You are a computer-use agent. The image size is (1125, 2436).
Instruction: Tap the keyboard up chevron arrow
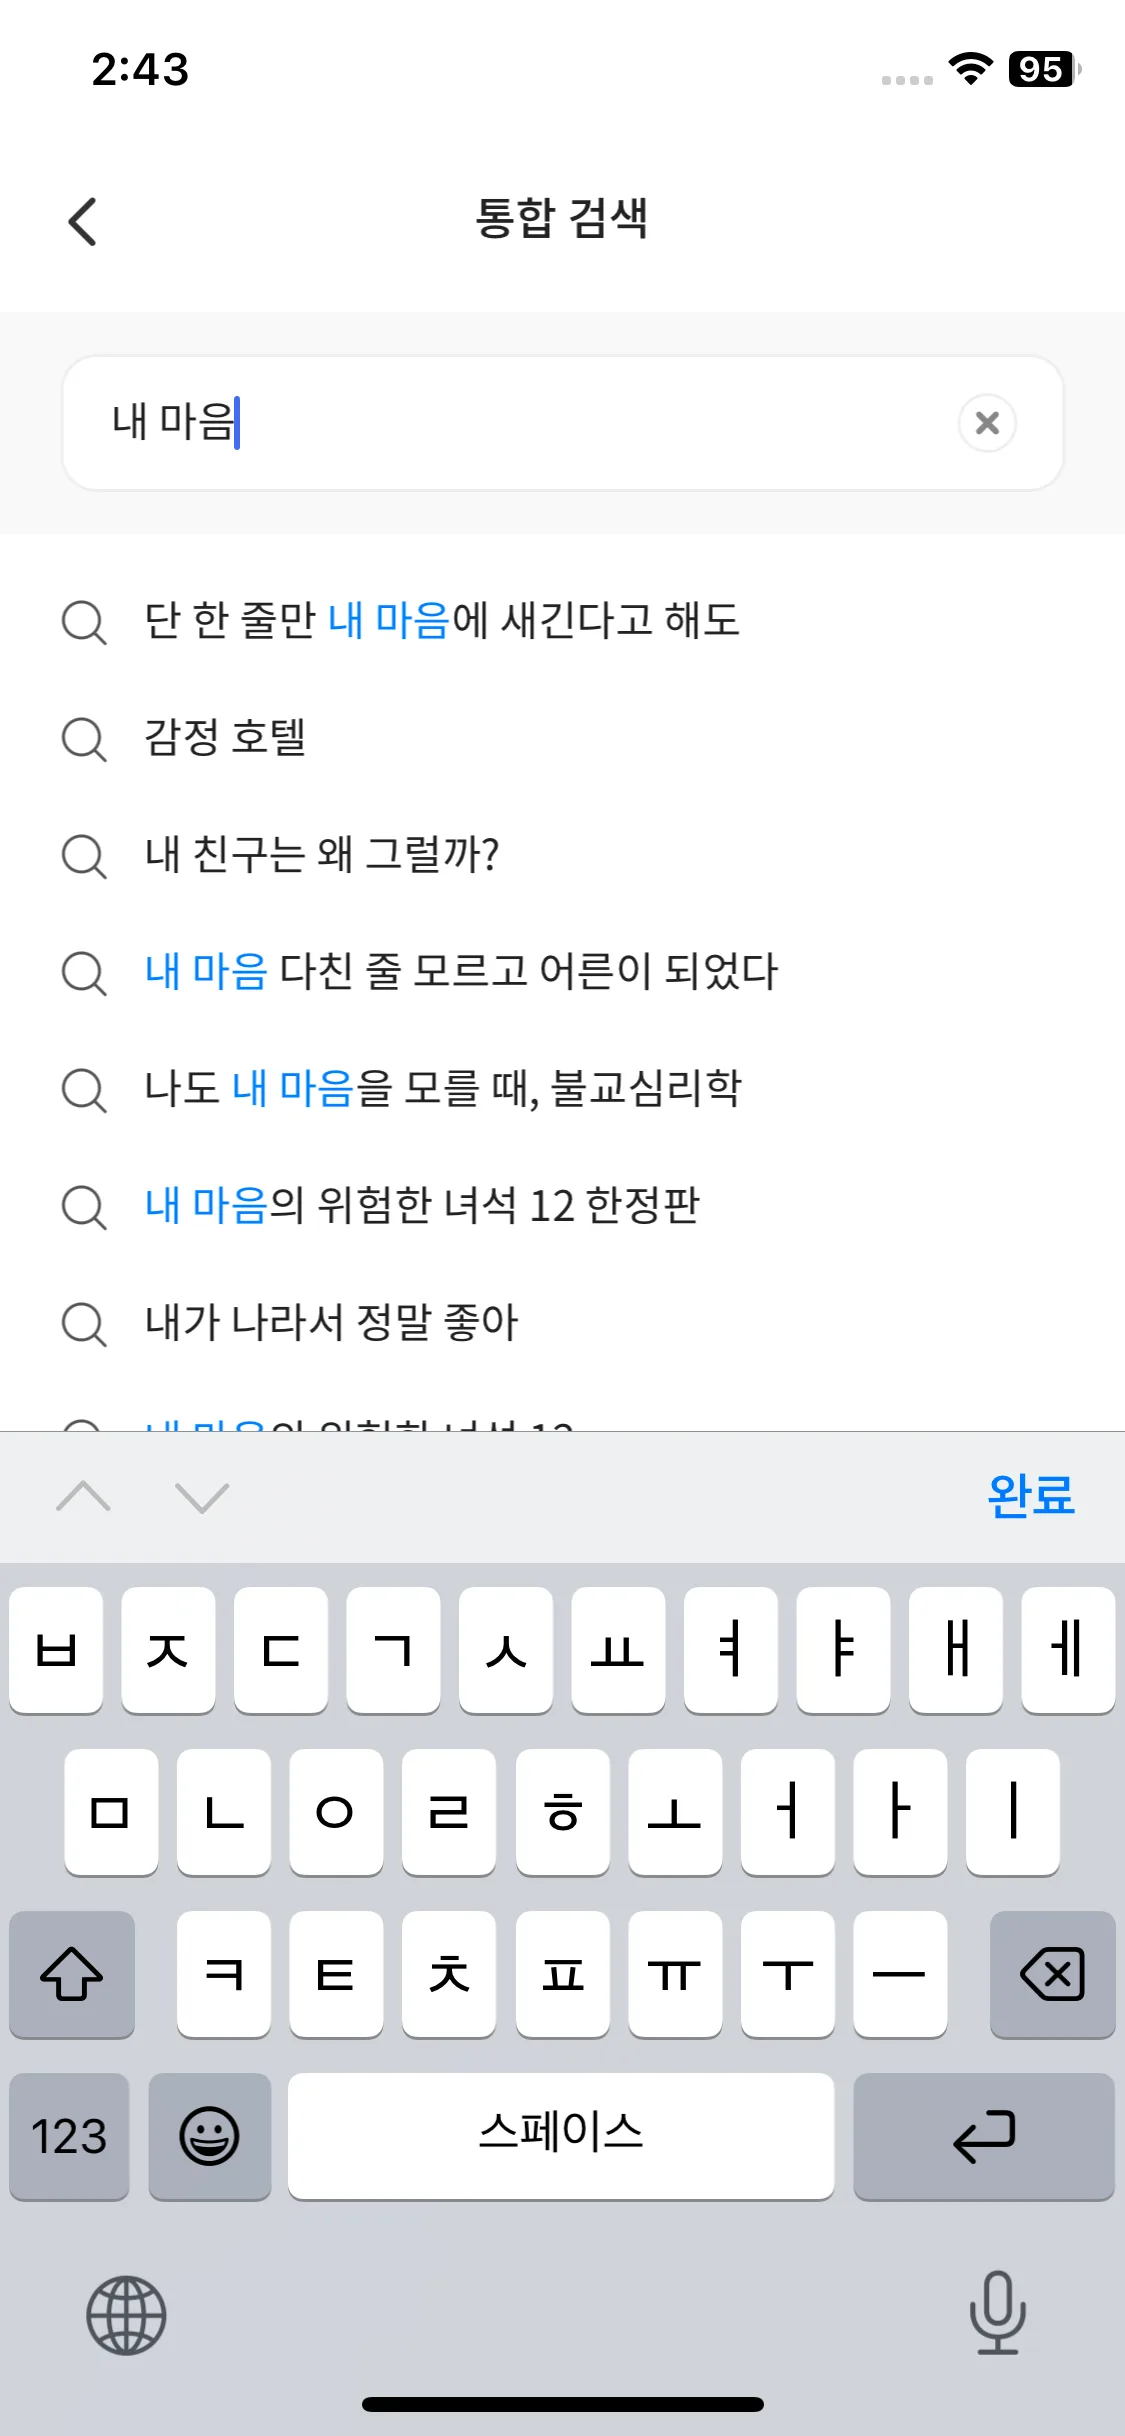click(x=84, y=1497)
